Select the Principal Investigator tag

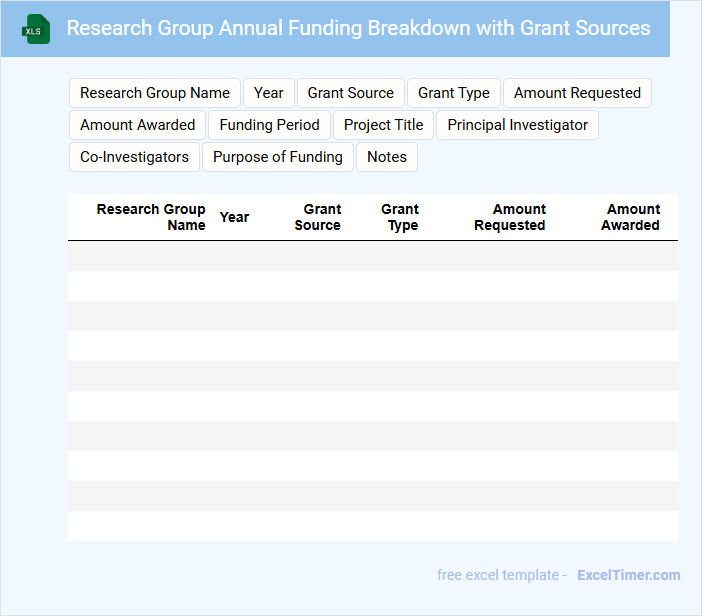(518, 125)
